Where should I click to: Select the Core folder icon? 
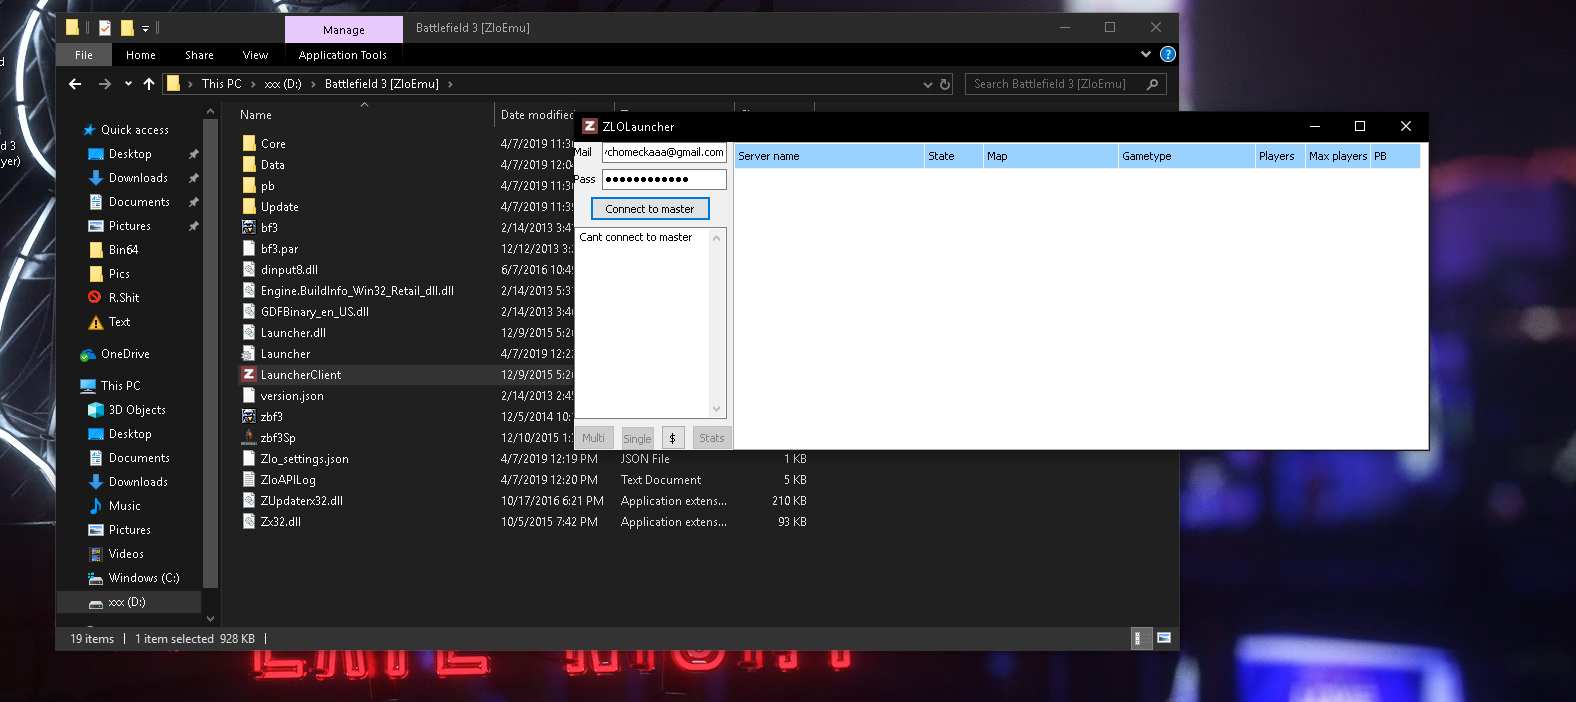[x=249, y=143]
